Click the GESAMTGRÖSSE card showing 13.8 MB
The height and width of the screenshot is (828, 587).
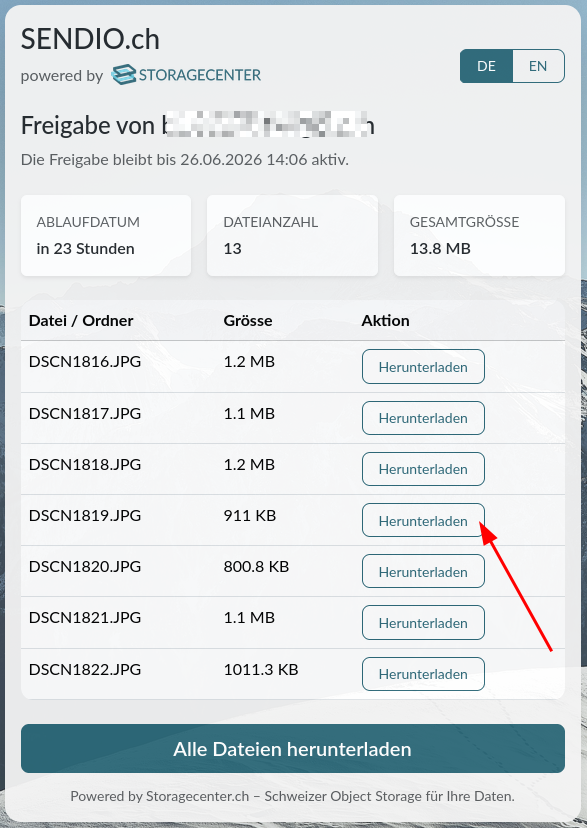pos(479,236)
